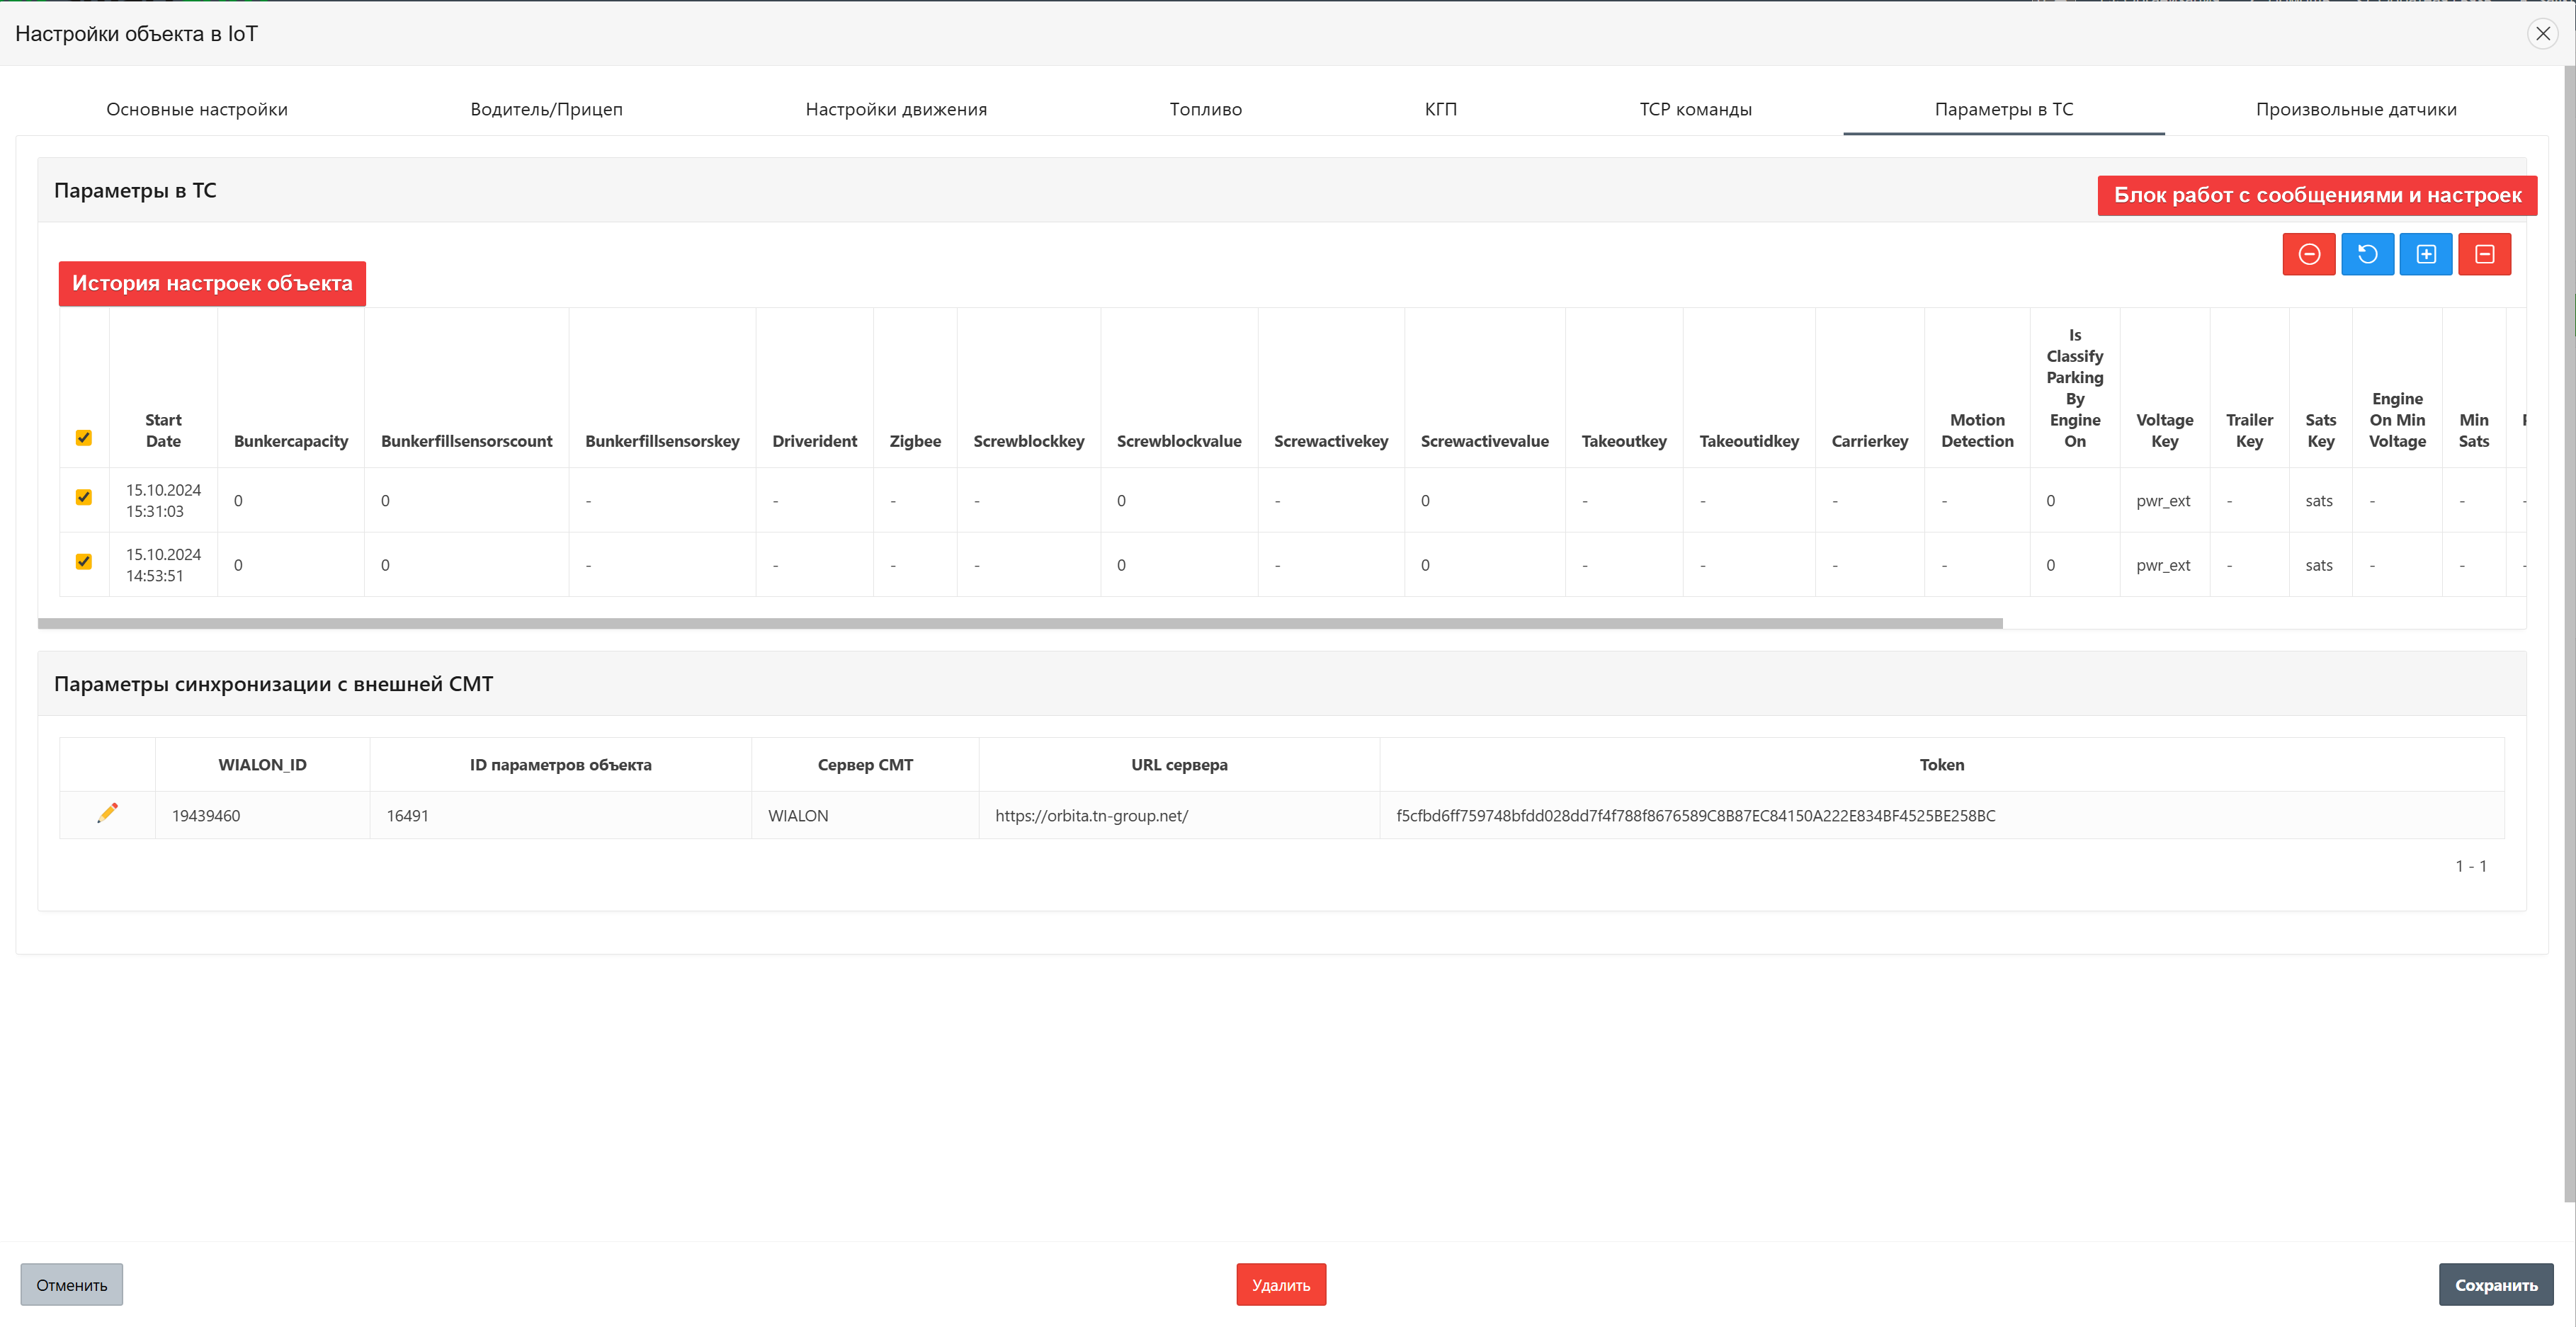Screen dimensions: 2576x1327
Task: Click the pencil edit icon for WIALON row
Action: (107, 813)
